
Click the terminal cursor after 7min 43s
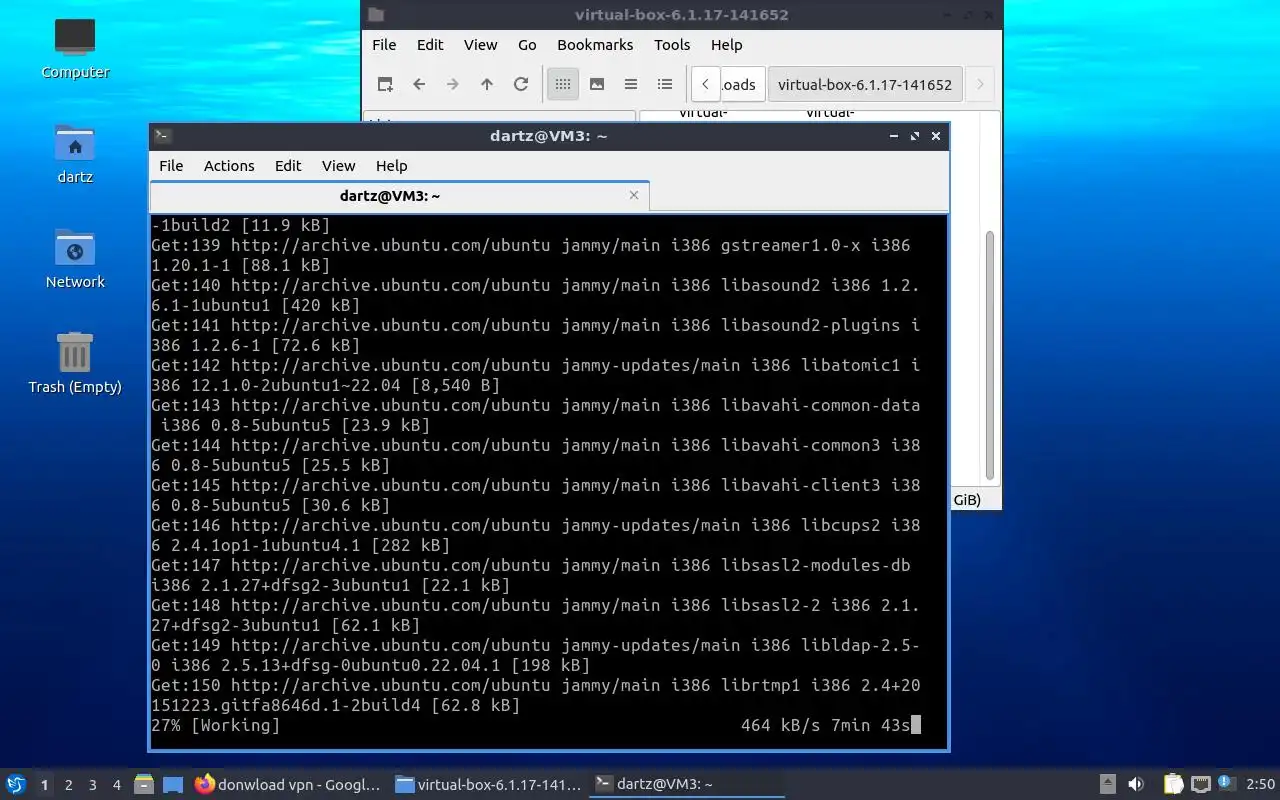pyautogui.click(x=915, y=725)
